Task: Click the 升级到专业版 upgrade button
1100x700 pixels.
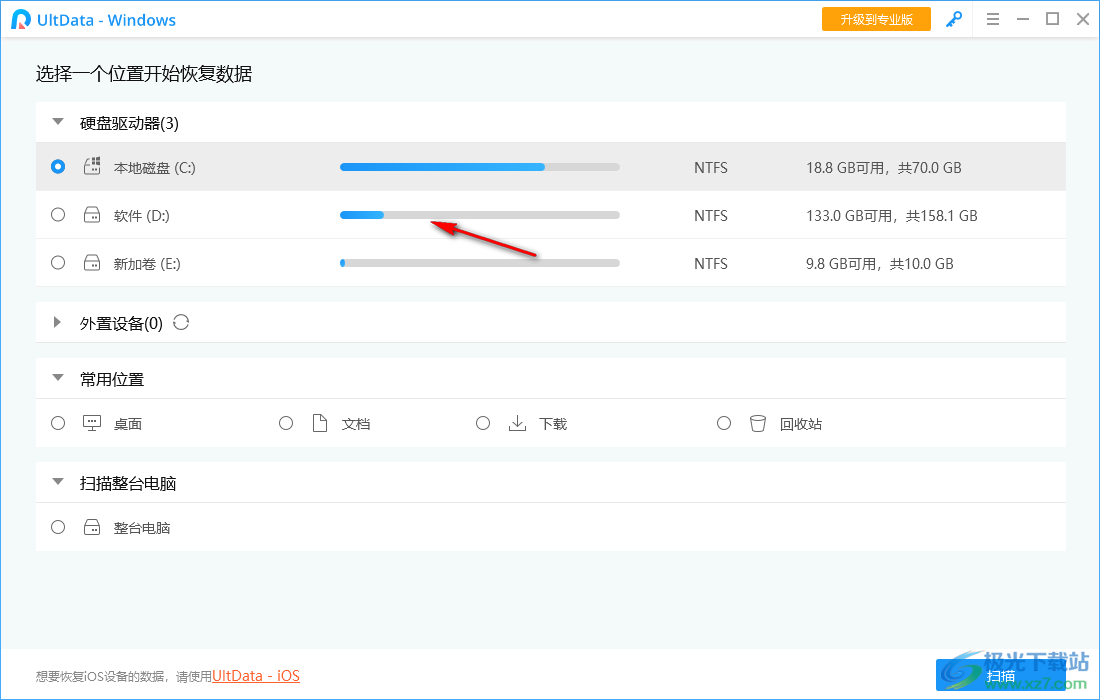Action: pyautogui.click(x=876, y=19)
